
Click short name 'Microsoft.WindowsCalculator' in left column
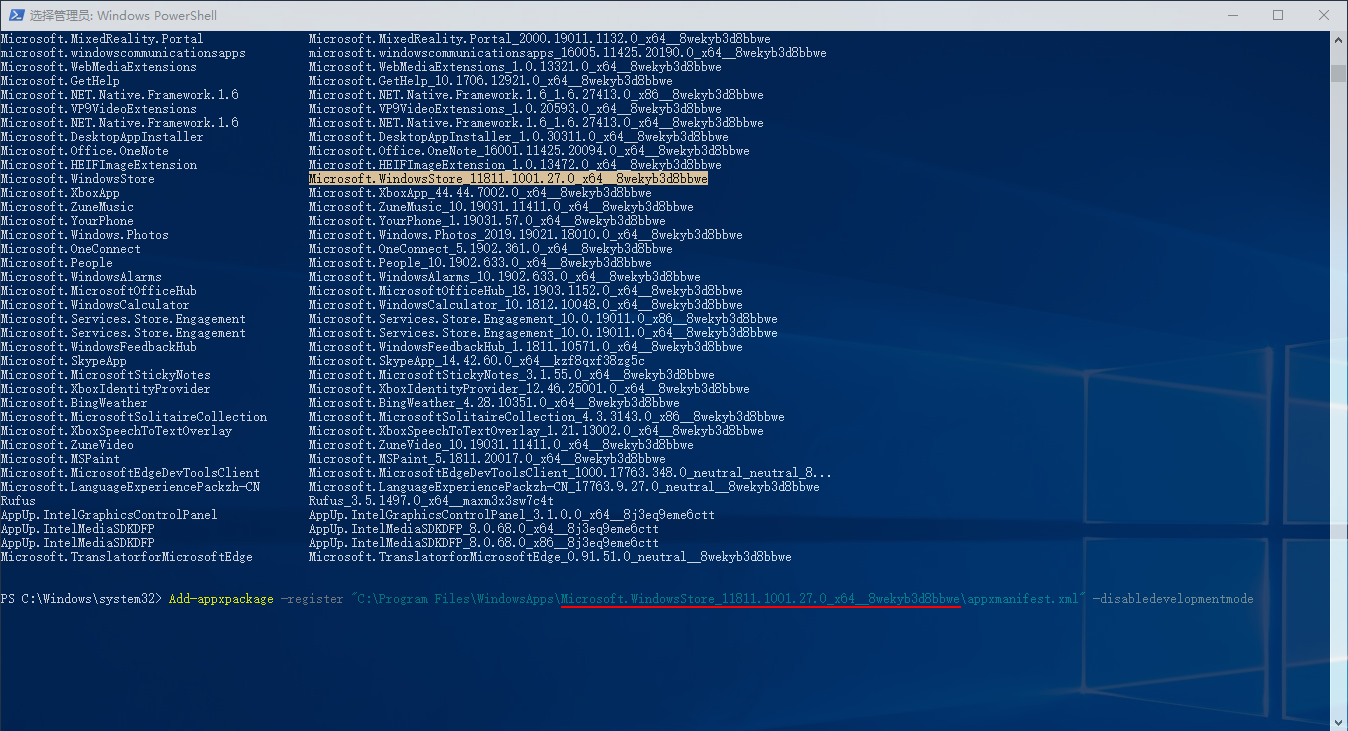click(x=95, y=305)
